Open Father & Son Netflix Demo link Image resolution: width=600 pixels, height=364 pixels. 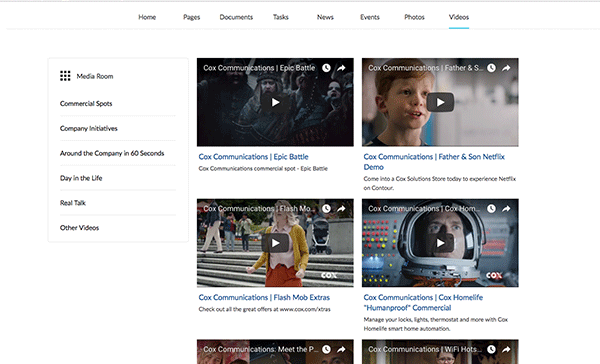click(434, 162)
